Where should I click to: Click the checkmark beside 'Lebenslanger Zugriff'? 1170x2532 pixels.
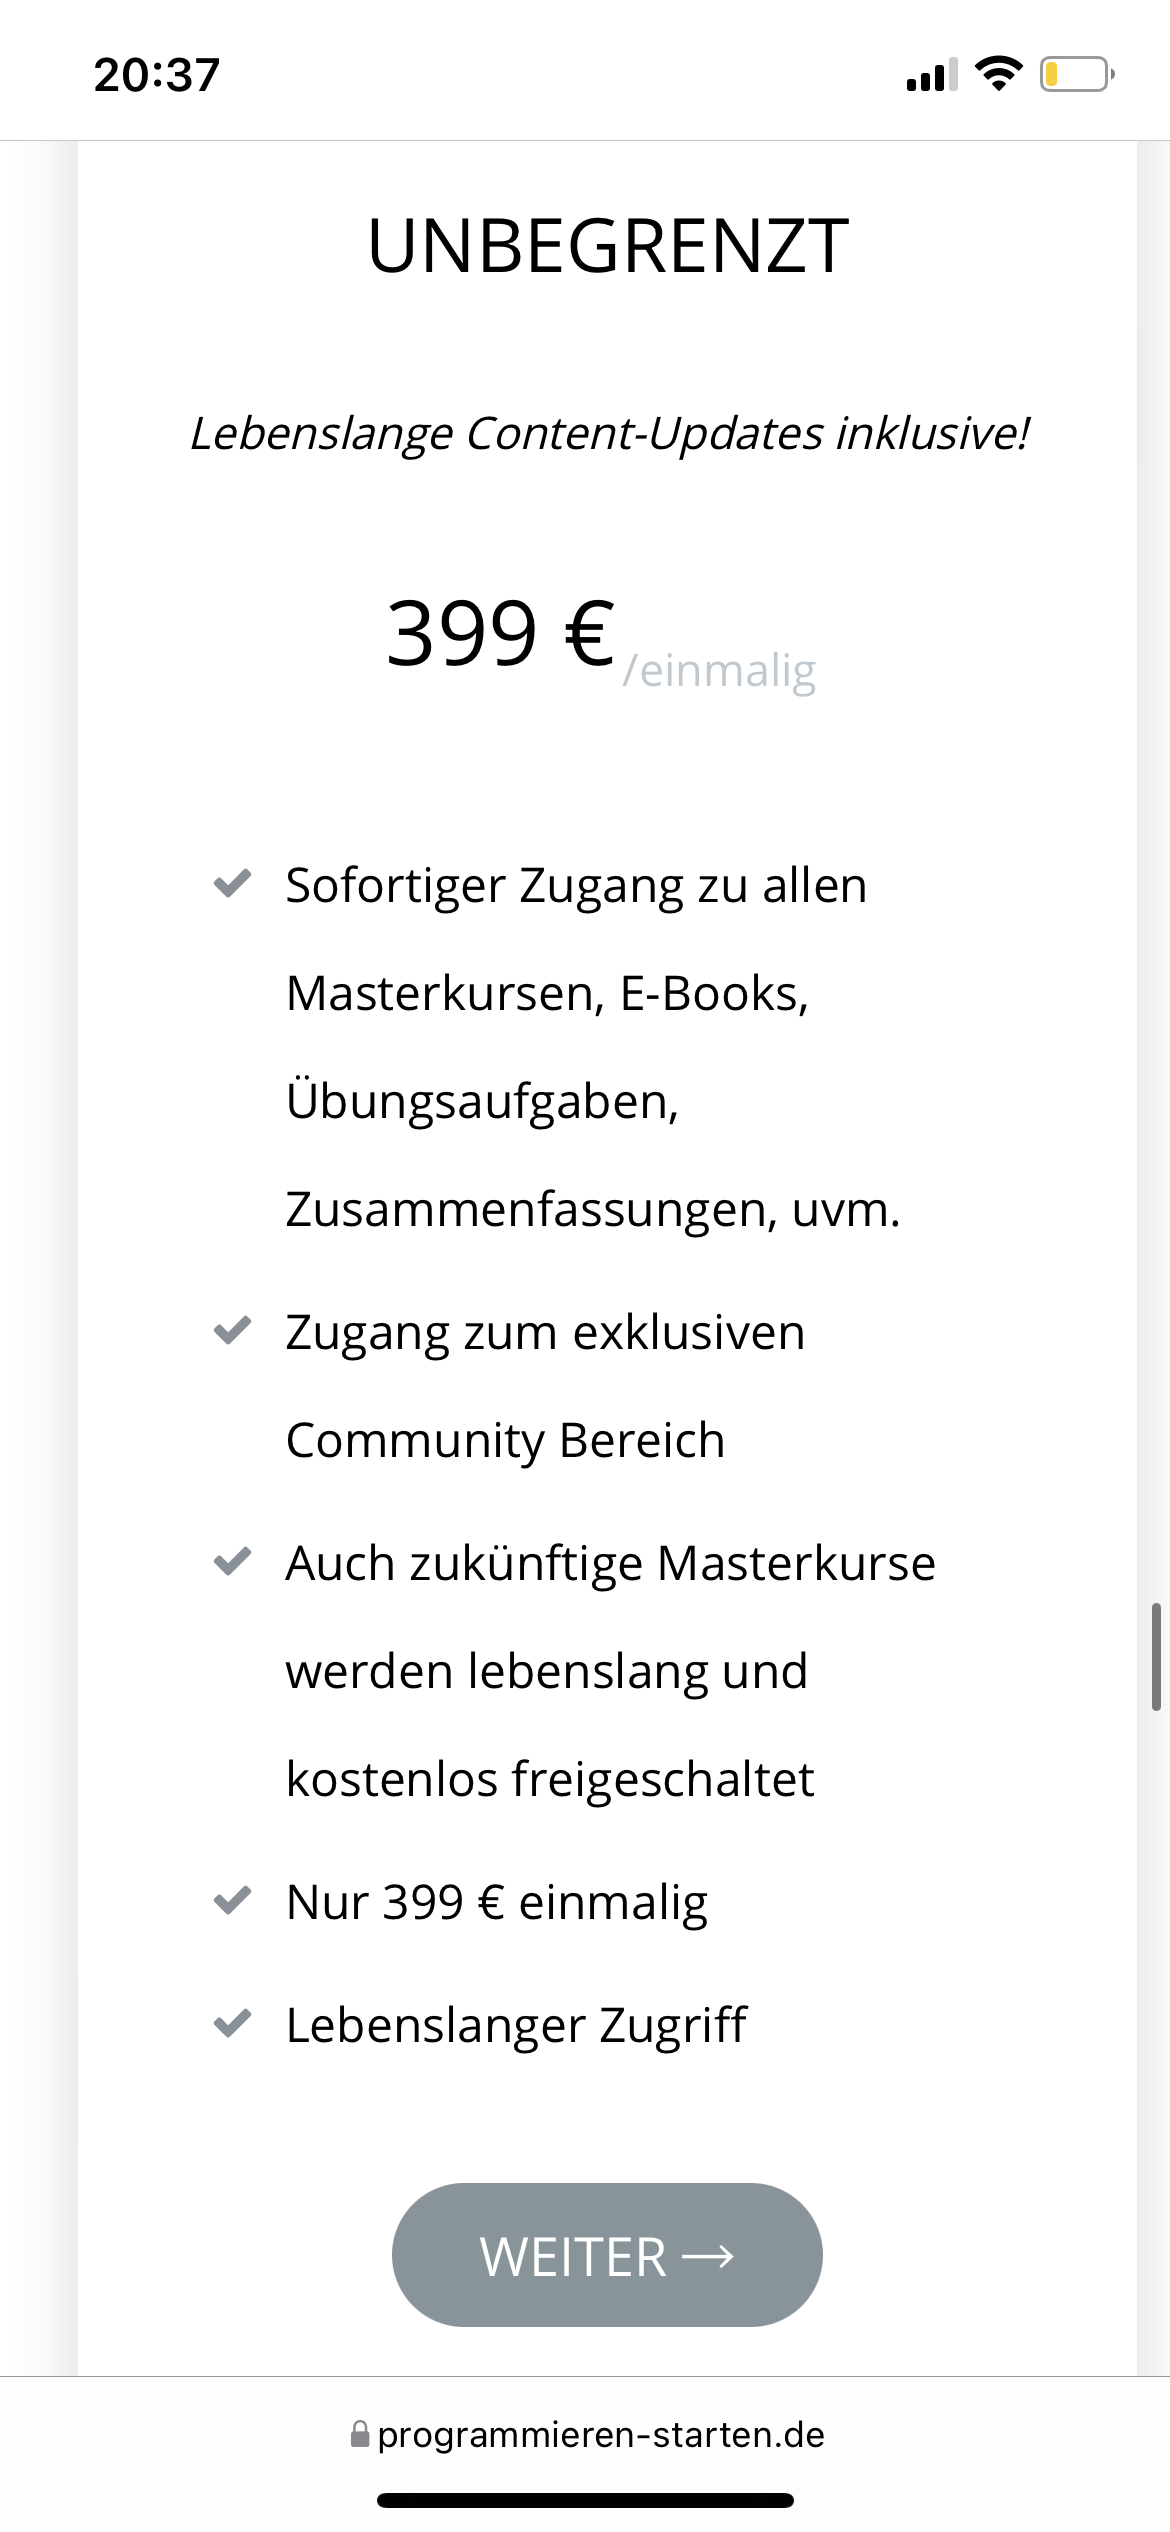(233, 2019)
